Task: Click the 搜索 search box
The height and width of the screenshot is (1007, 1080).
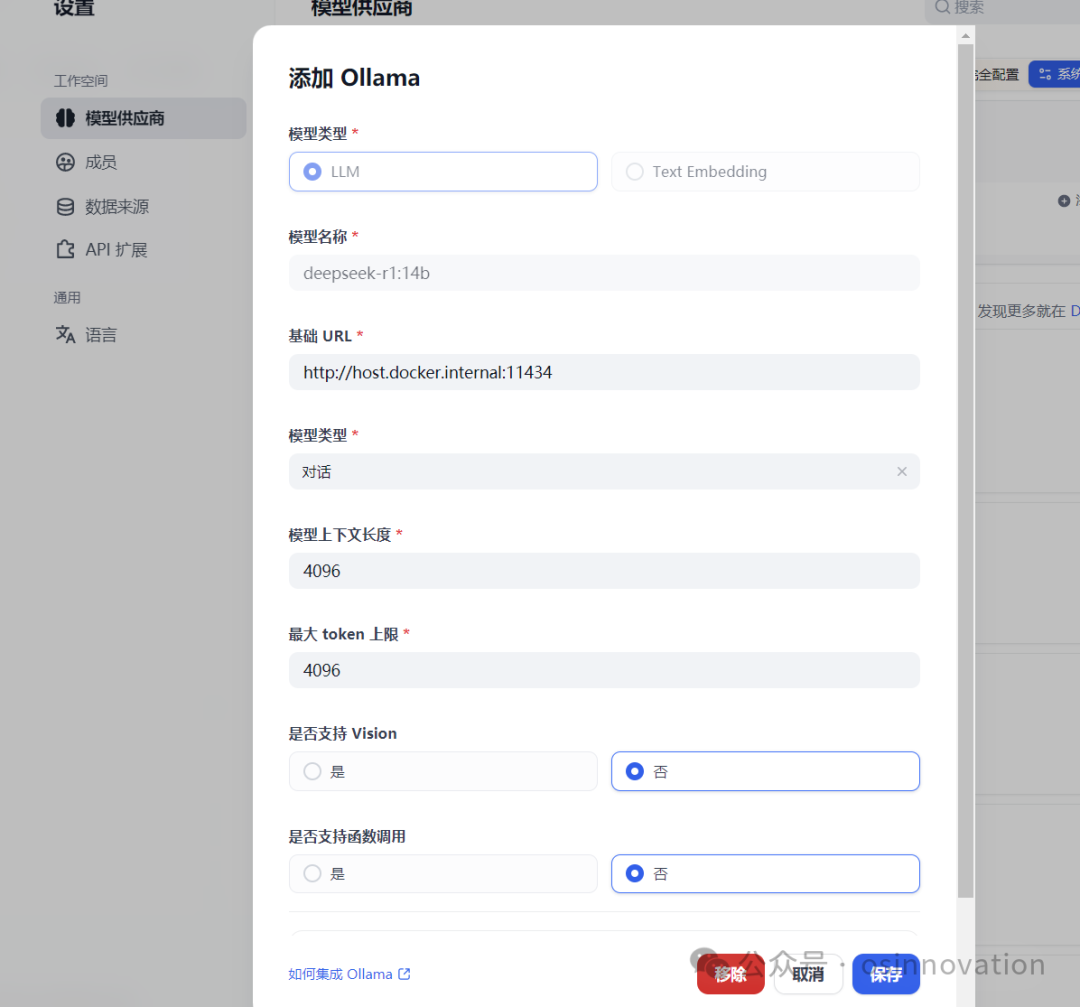Action: pyautogui.click(x=1002, y=8)
